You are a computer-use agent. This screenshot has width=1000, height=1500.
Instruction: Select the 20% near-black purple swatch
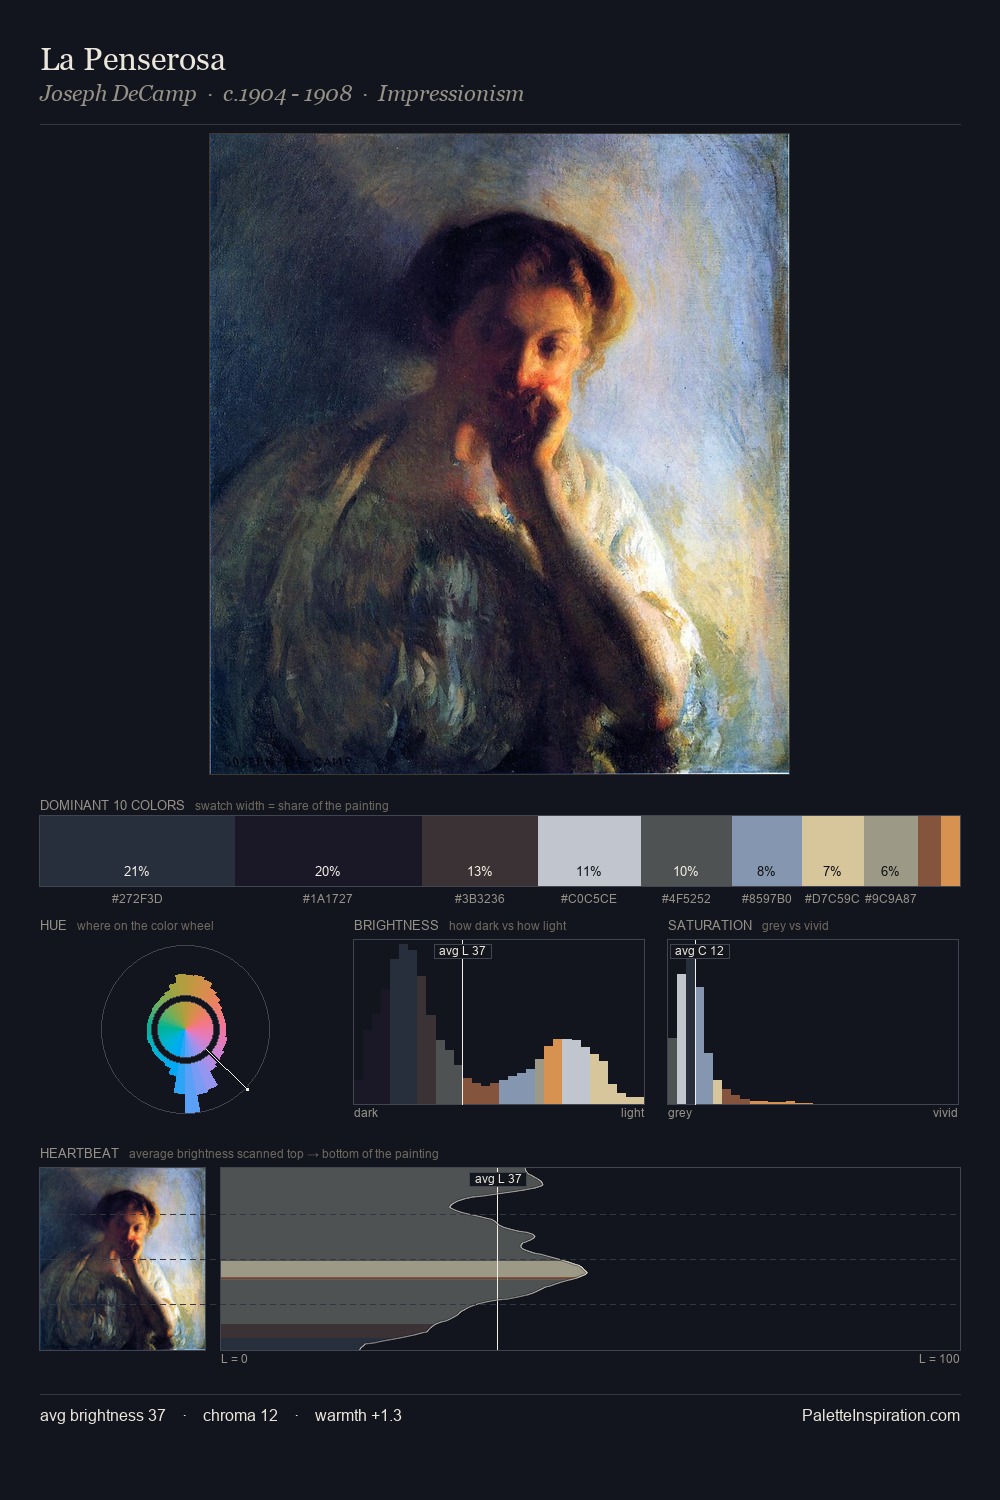pos(328,851)
